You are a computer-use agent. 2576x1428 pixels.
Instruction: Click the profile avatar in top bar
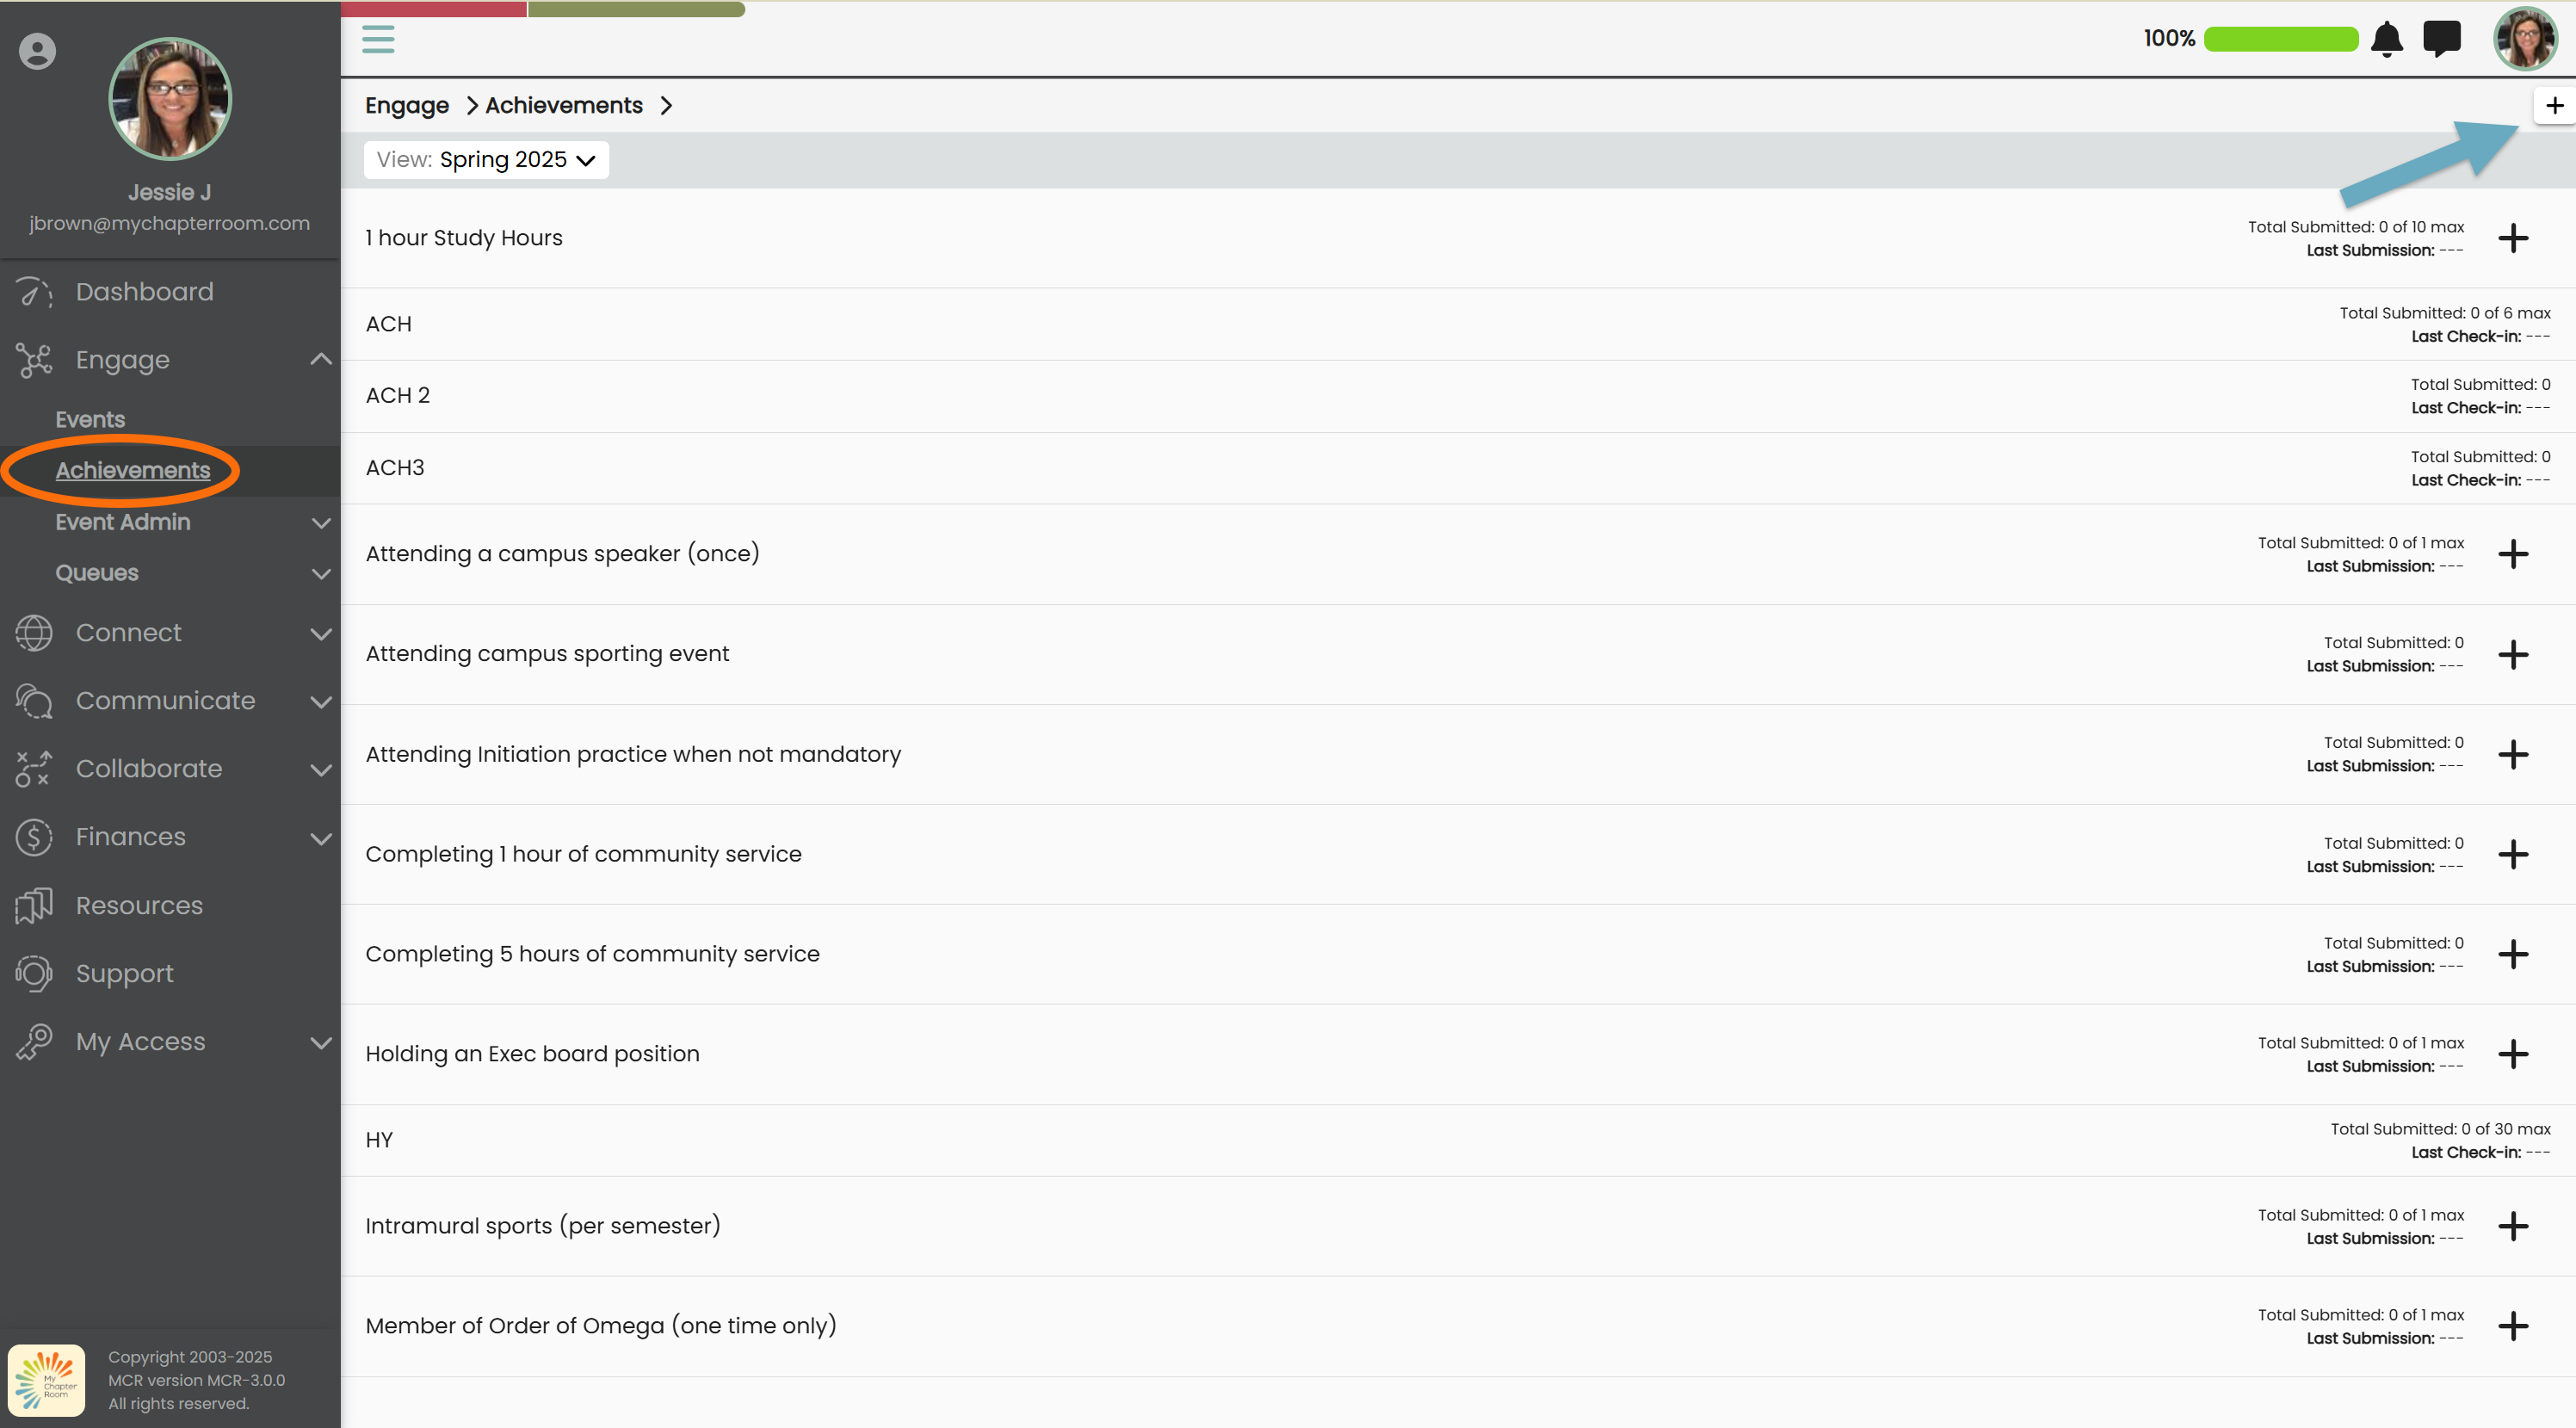click(x=2525, y=39)
